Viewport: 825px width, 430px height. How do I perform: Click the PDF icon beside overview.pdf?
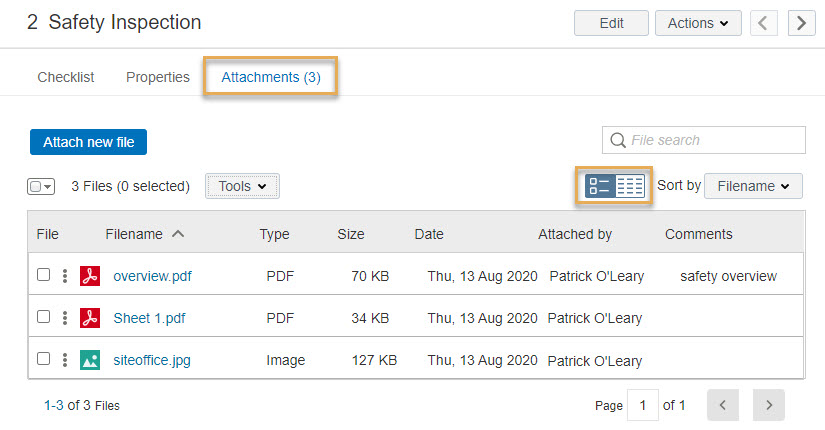[x=90, y=276]
